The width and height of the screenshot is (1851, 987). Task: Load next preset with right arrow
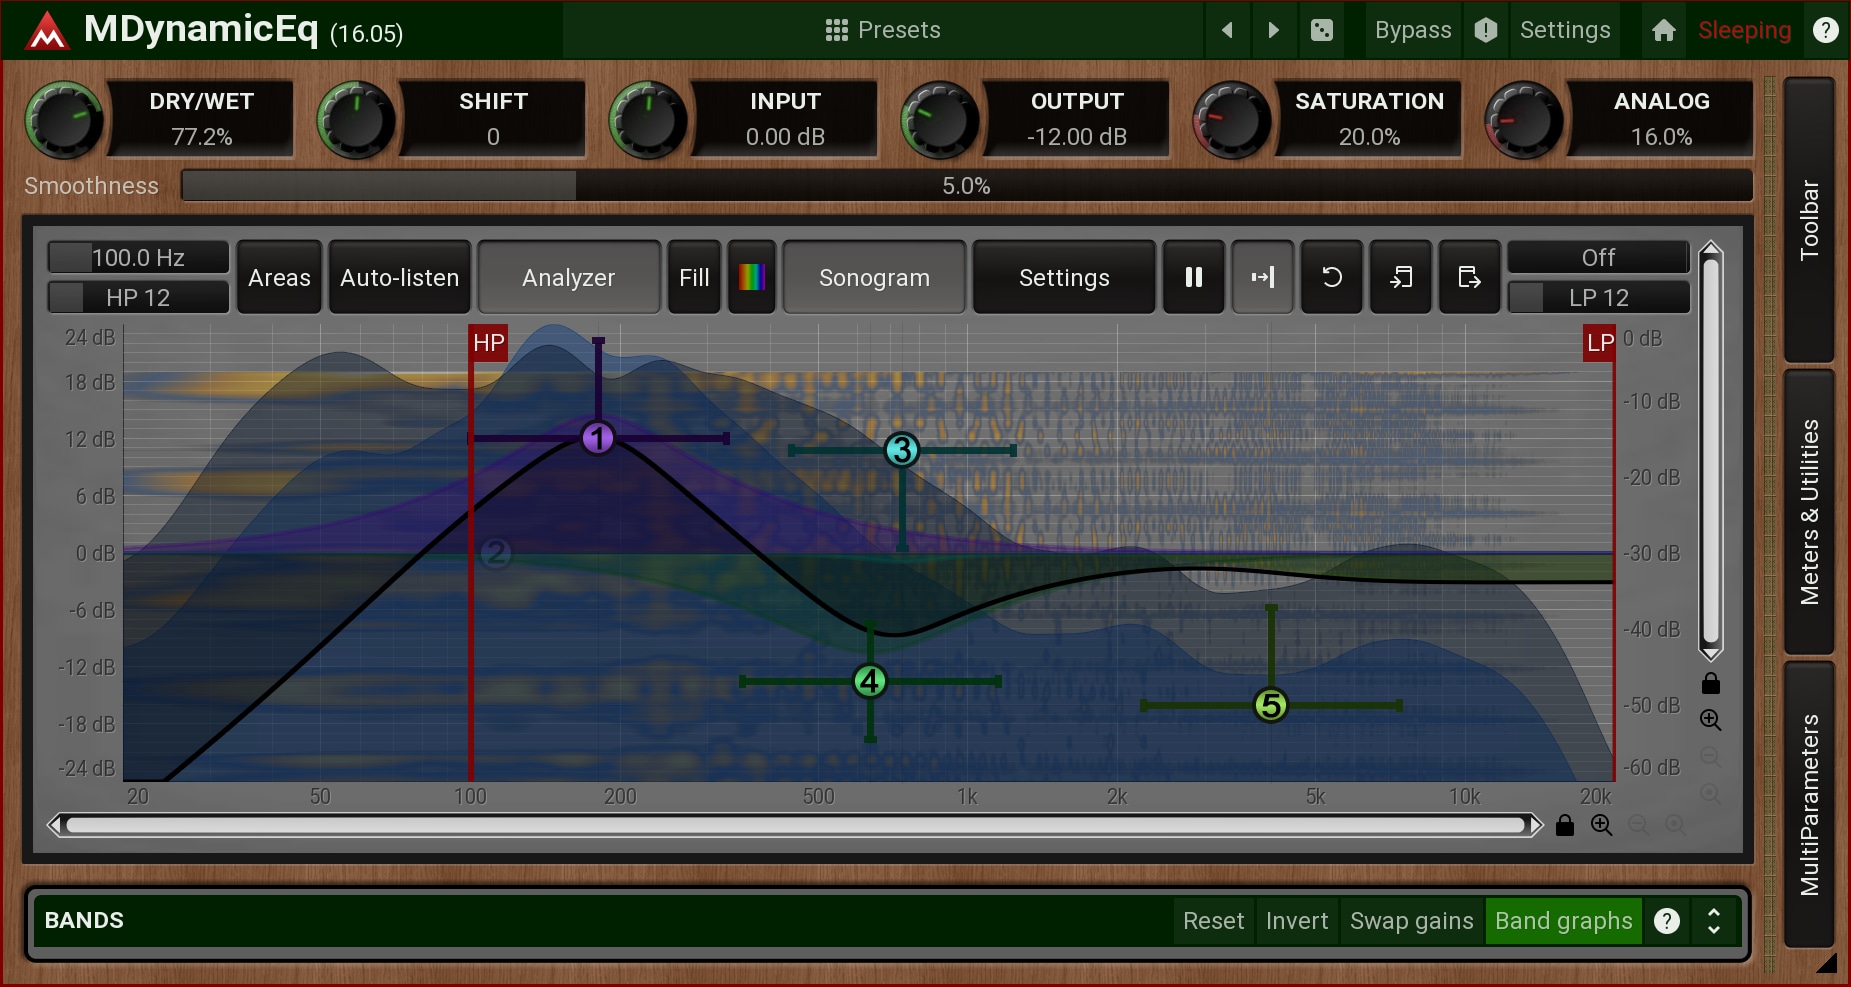pyautogui.click(x=1273, y=30)
